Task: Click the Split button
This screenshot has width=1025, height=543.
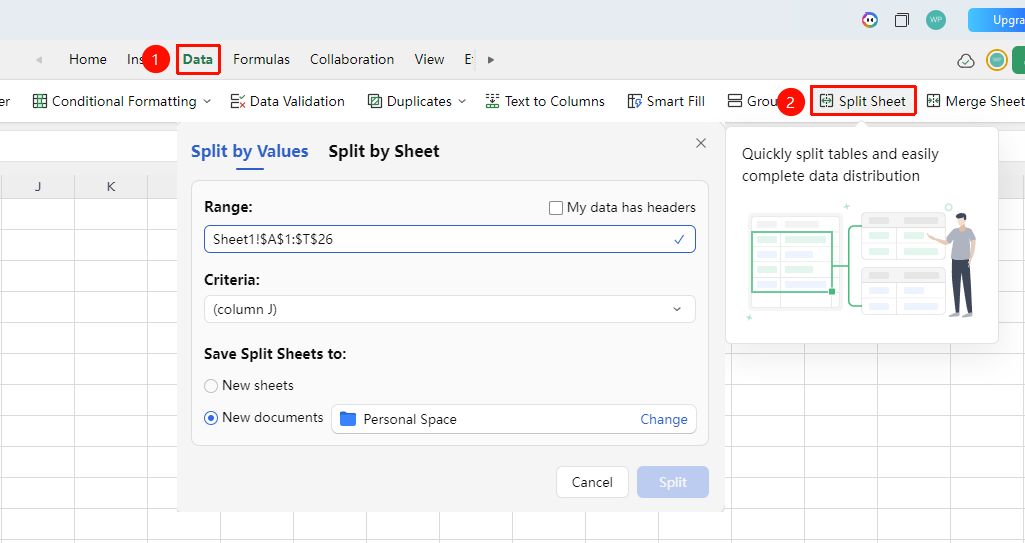Action: coord(673,482)
